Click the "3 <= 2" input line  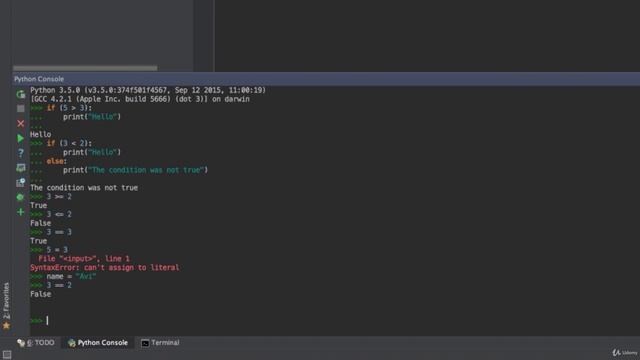click(x=59, y=214)
